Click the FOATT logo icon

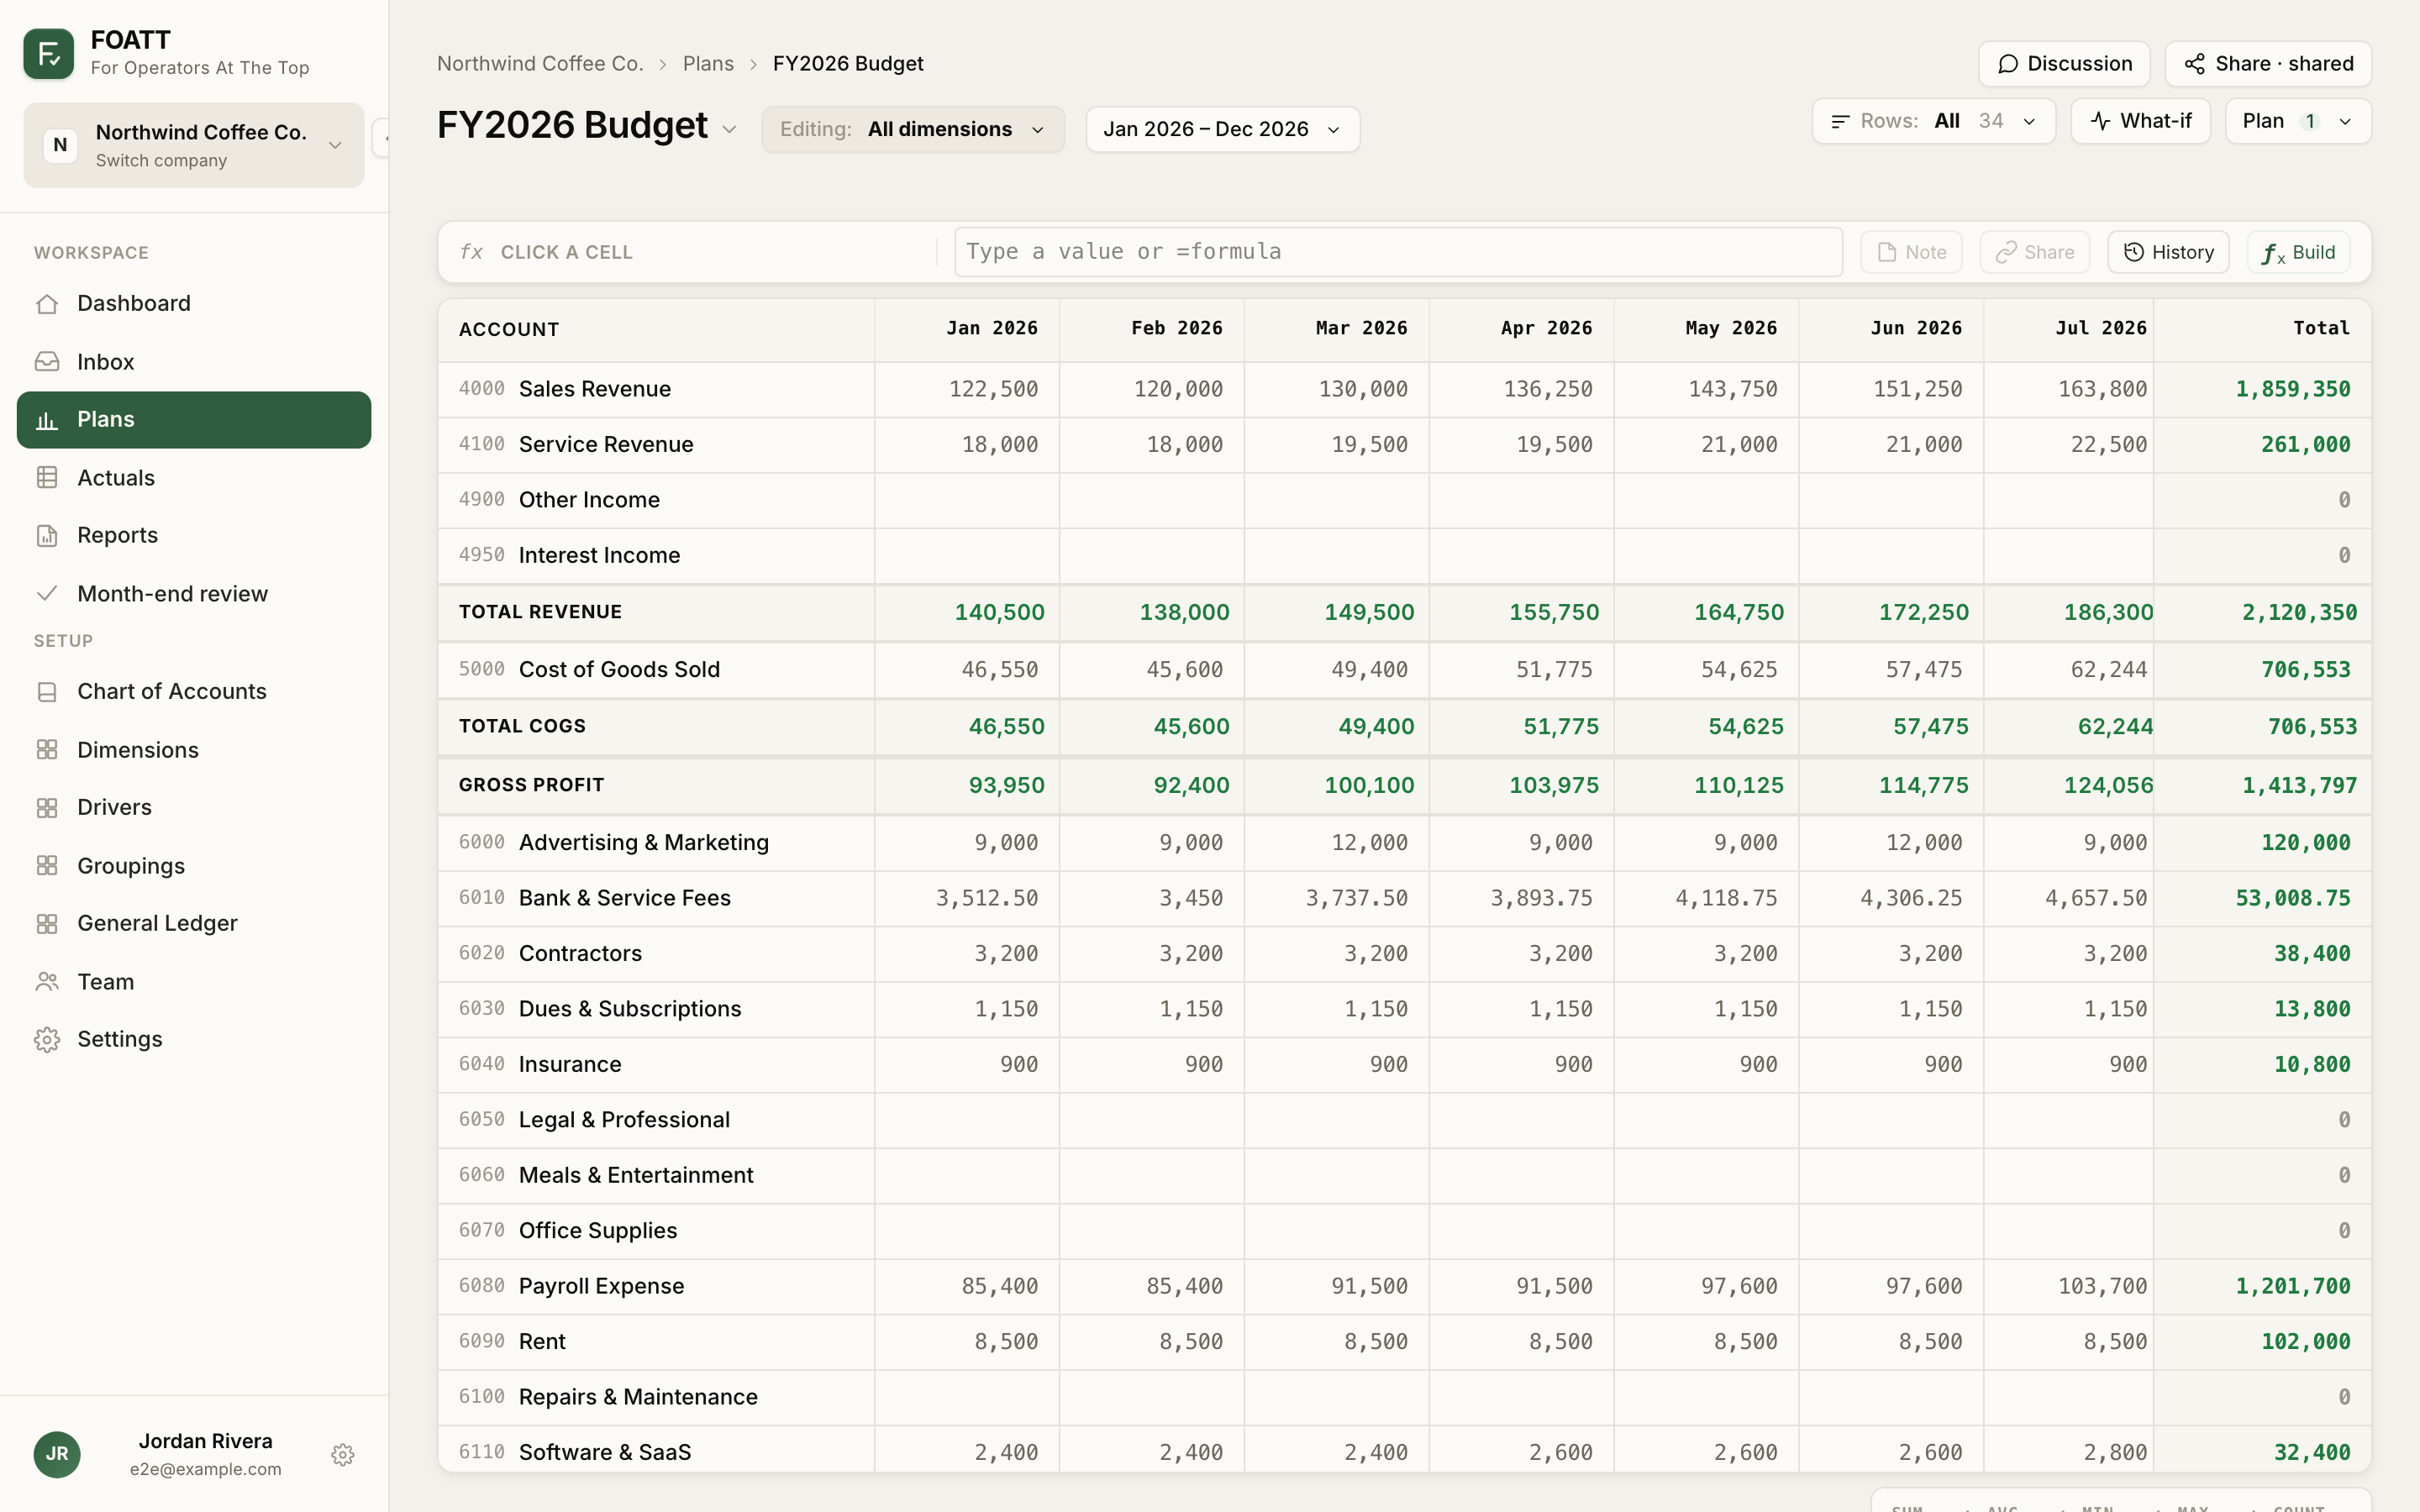pos(48,53)
